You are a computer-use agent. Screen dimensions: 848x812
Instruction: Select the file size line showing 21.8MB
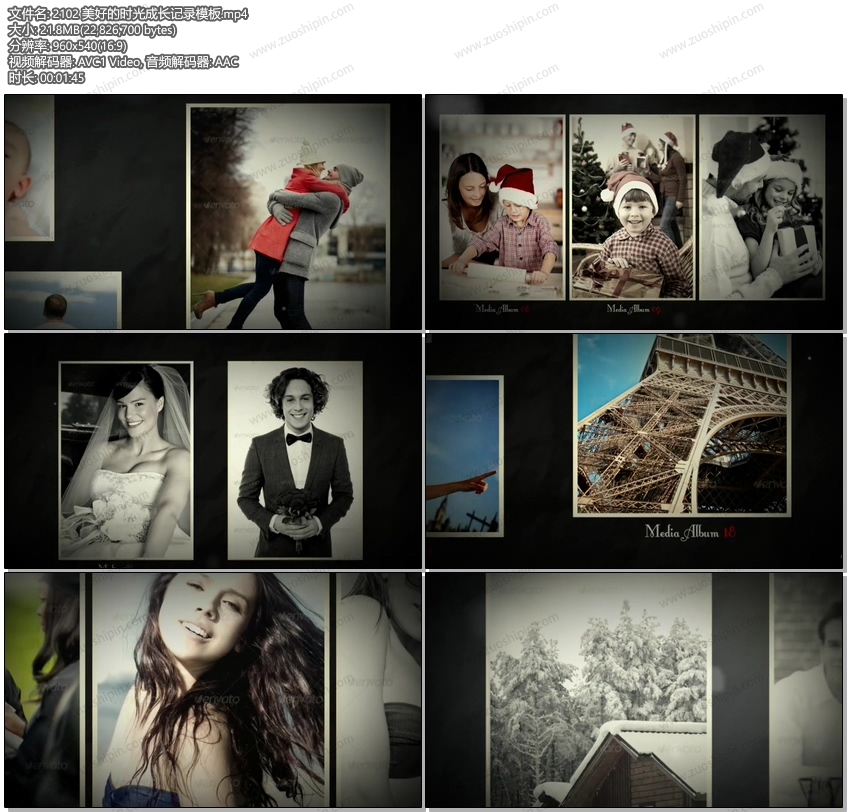pyautogui.click(x=92, y=30)
